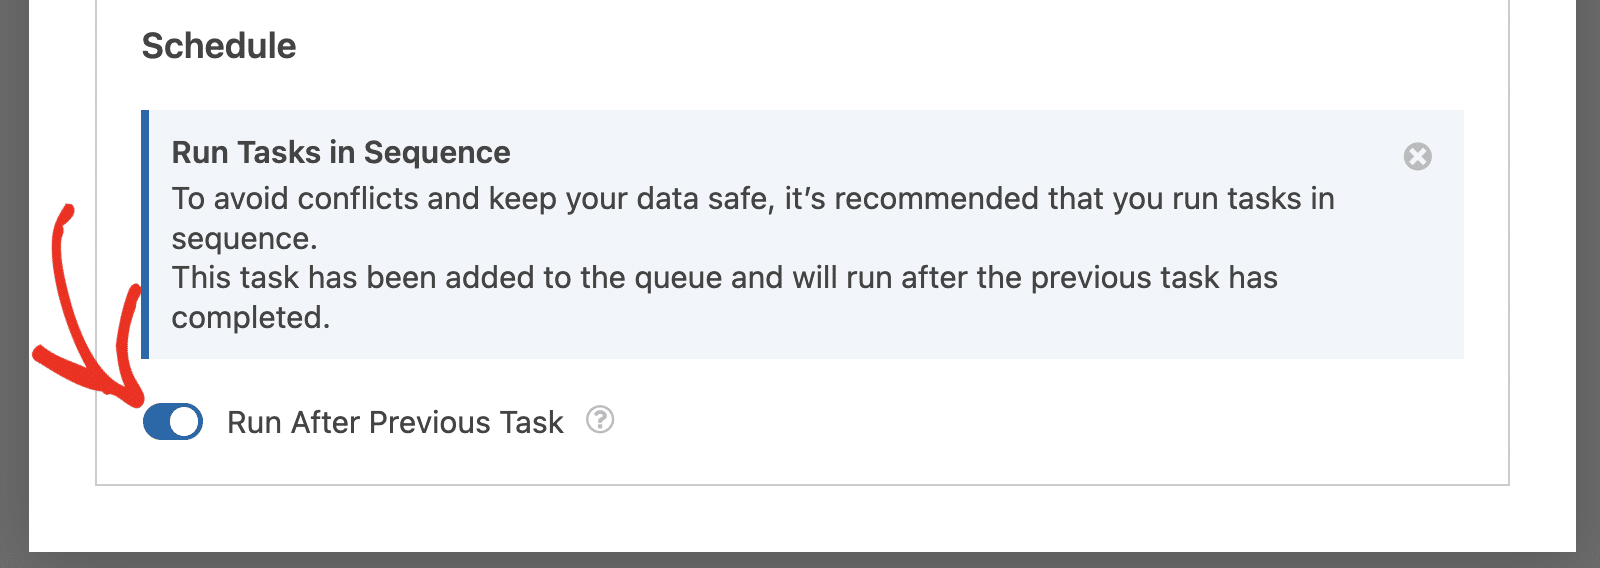This screenshot has width=1600, height=568.
Task: Click the dark overlay below the panel
Action: pos(800,560)
